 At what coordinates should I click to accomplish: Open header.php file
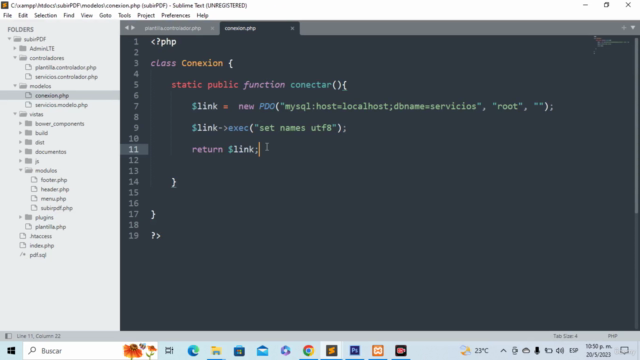[55, 189]
